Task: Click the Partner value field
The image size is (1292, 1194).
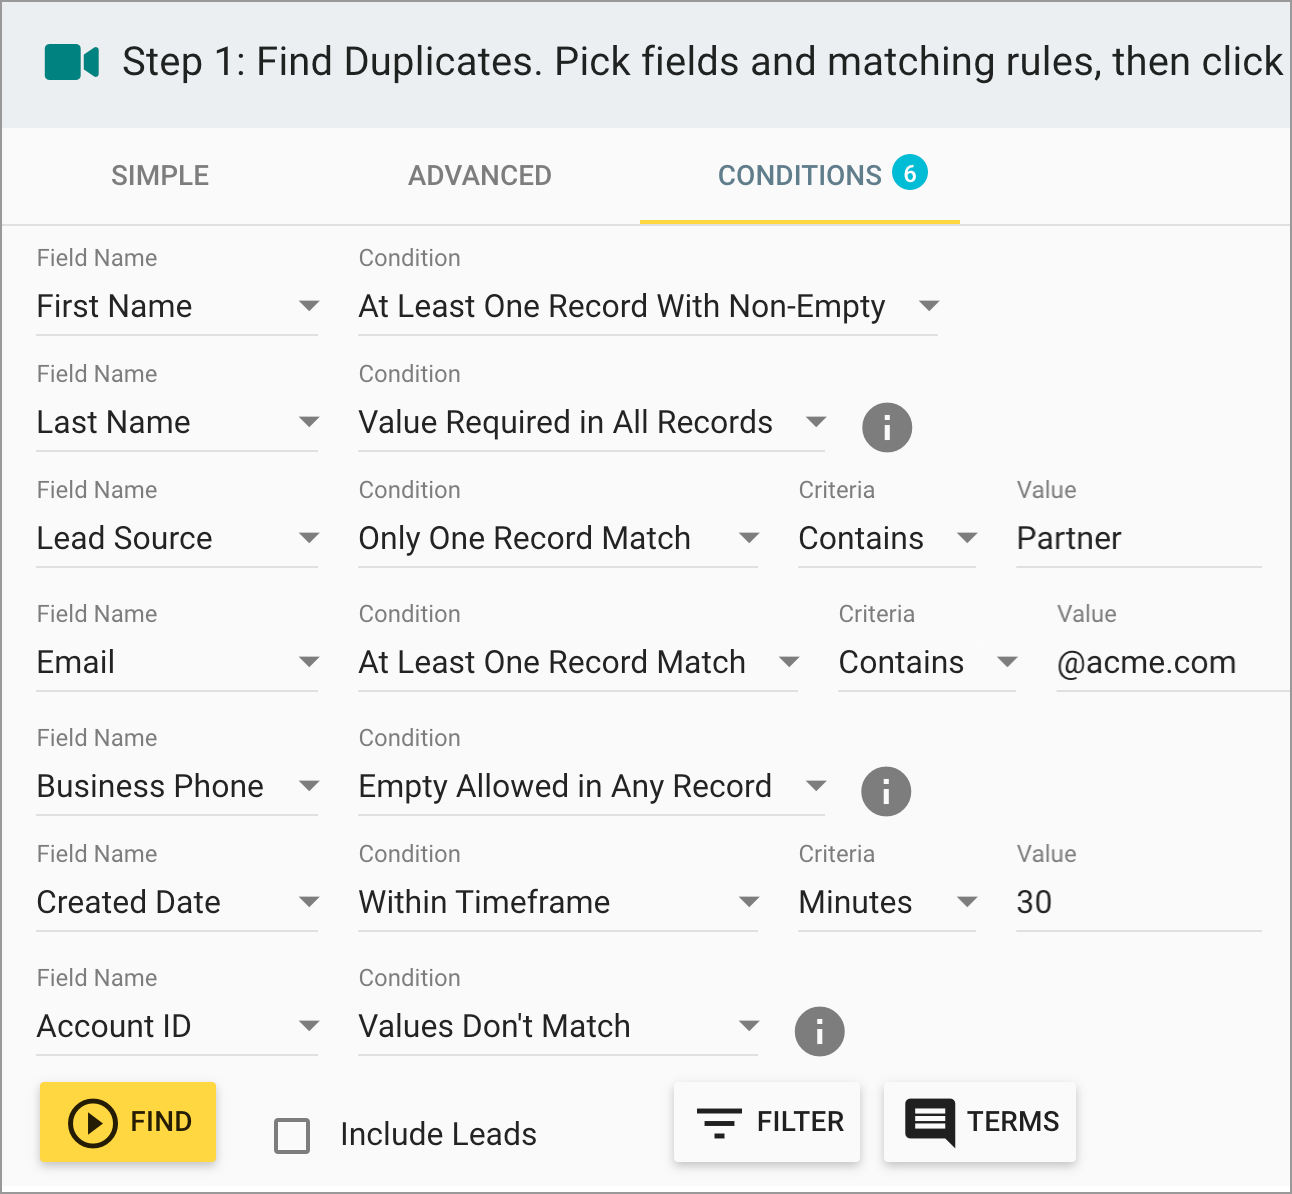Action: tap(1139, 538)
